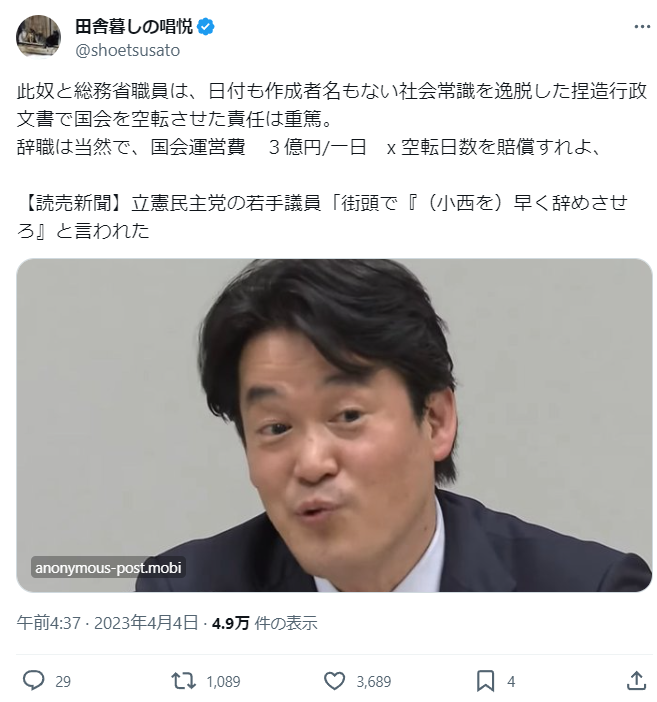Screen dimensions: 657x702
Task: Open the share upload icon
Action: click(x=636, y=681)
